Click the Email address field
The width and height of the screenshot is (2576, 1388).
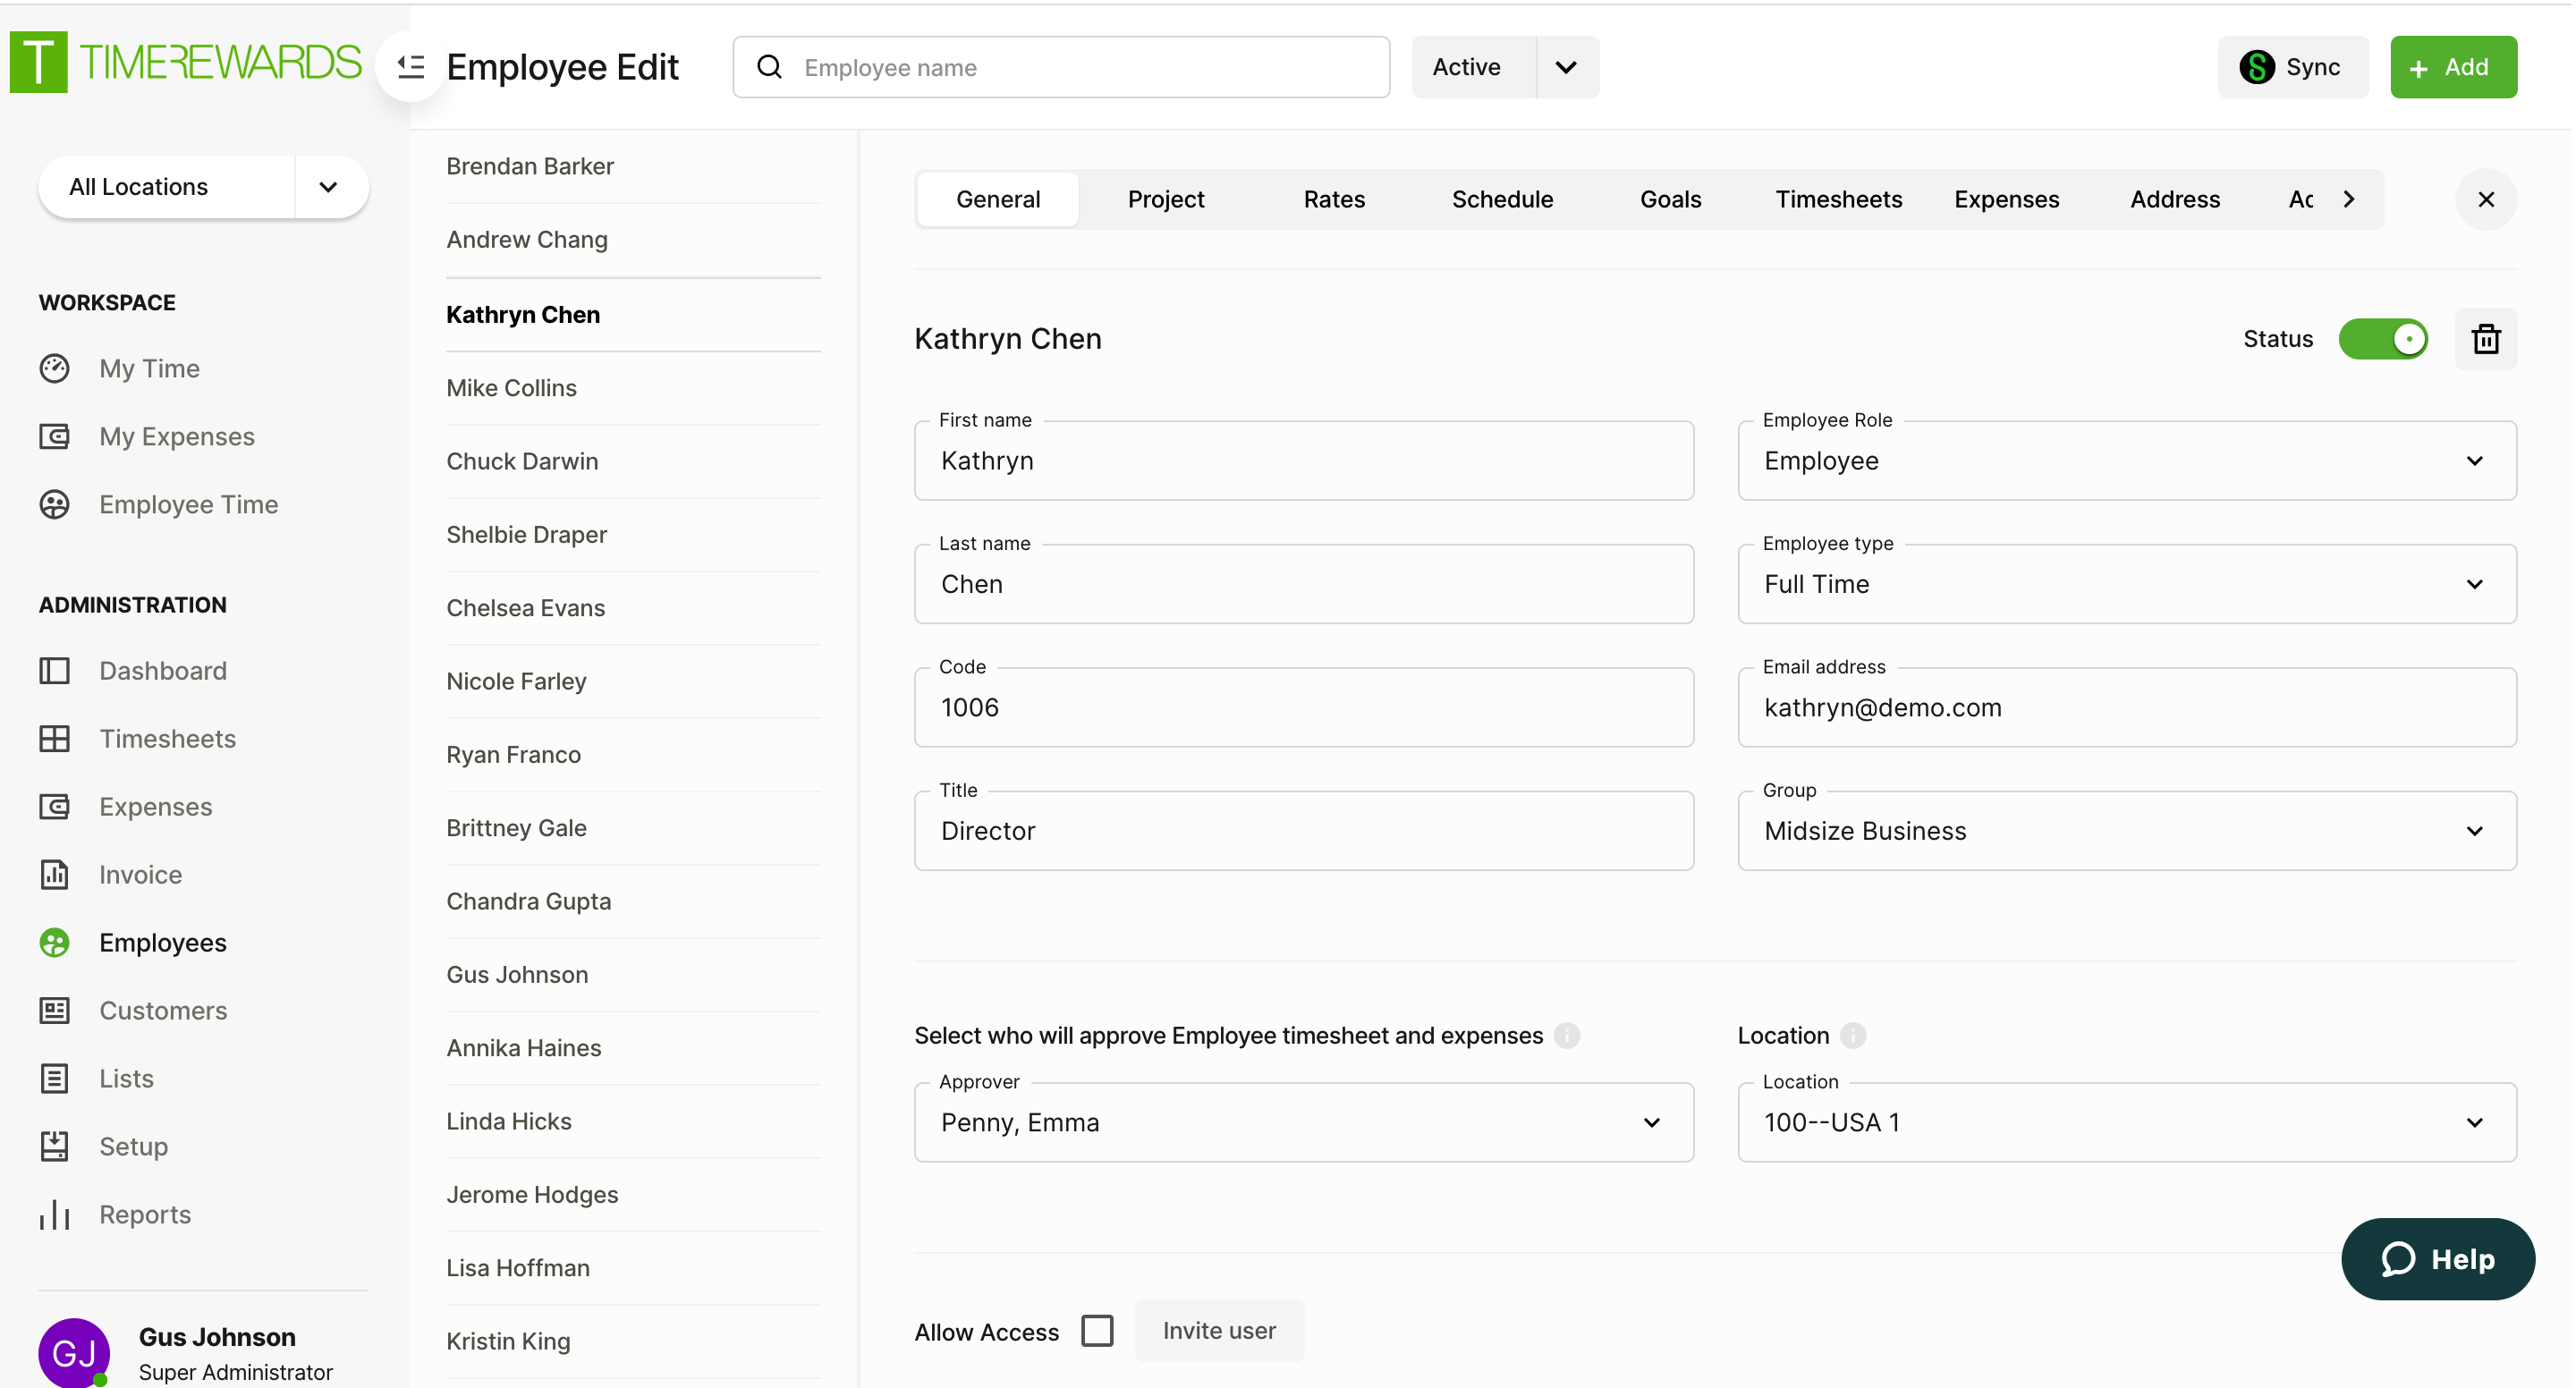coord(2126,708)
